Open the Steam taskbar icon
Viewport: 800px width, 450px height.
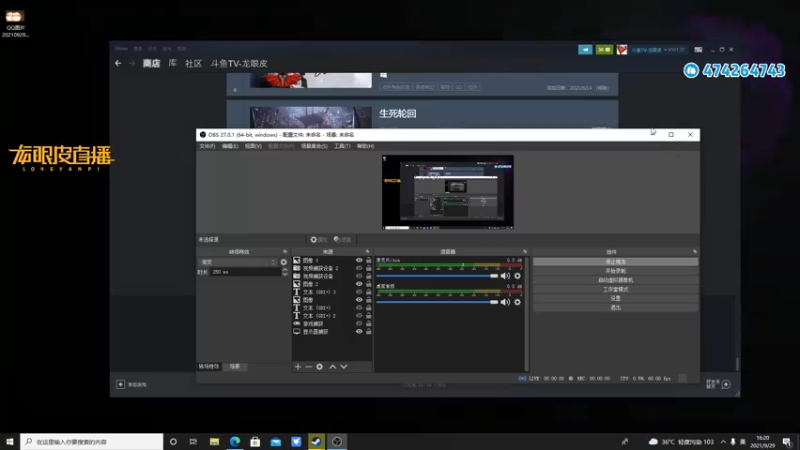click(x=316, y=442)
